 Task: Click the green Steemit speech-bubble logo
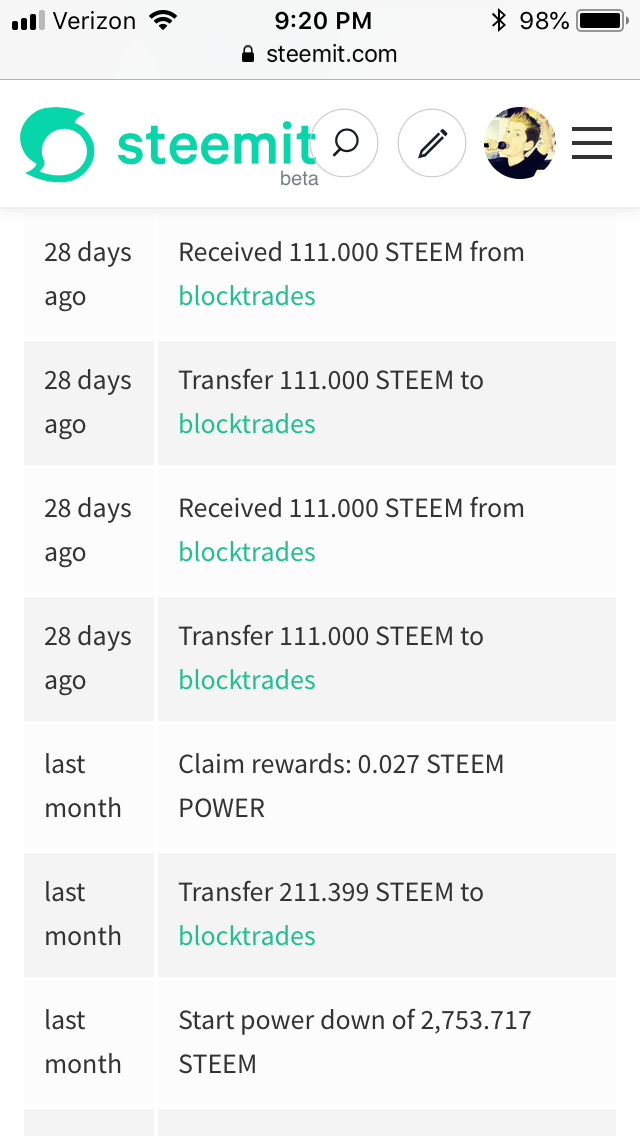(57, 145)
